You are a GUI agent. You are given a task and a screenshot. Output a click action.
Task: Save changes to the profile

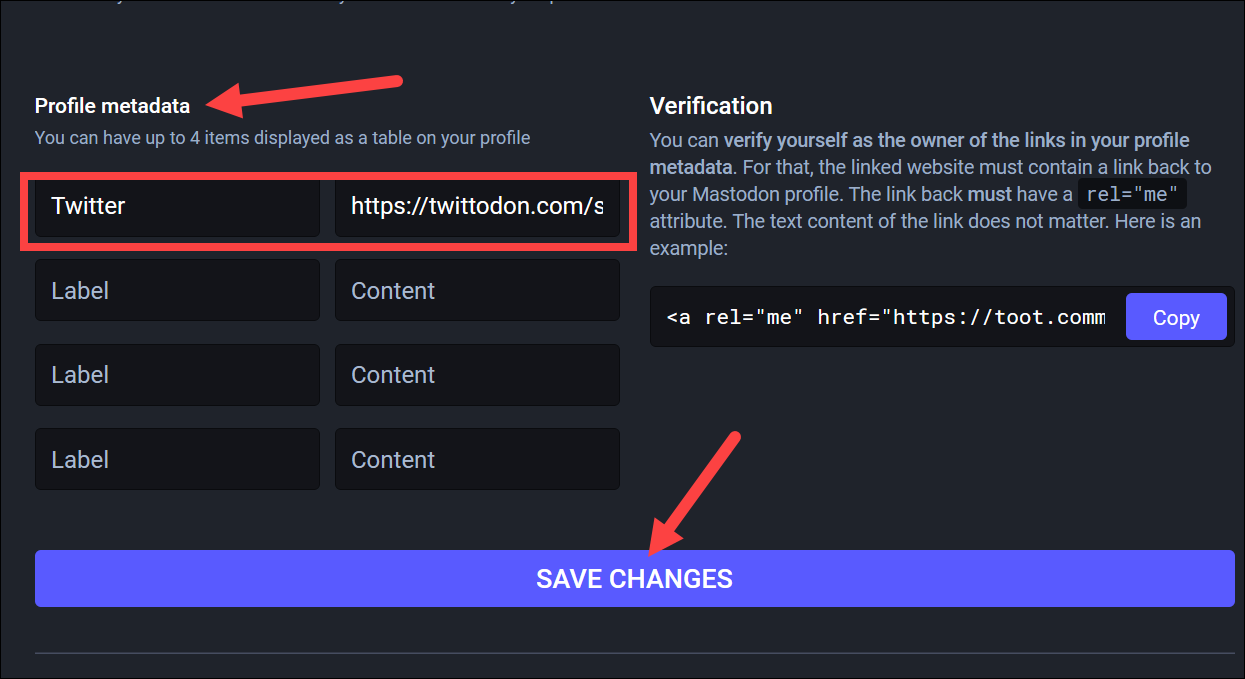pos(635,578)
